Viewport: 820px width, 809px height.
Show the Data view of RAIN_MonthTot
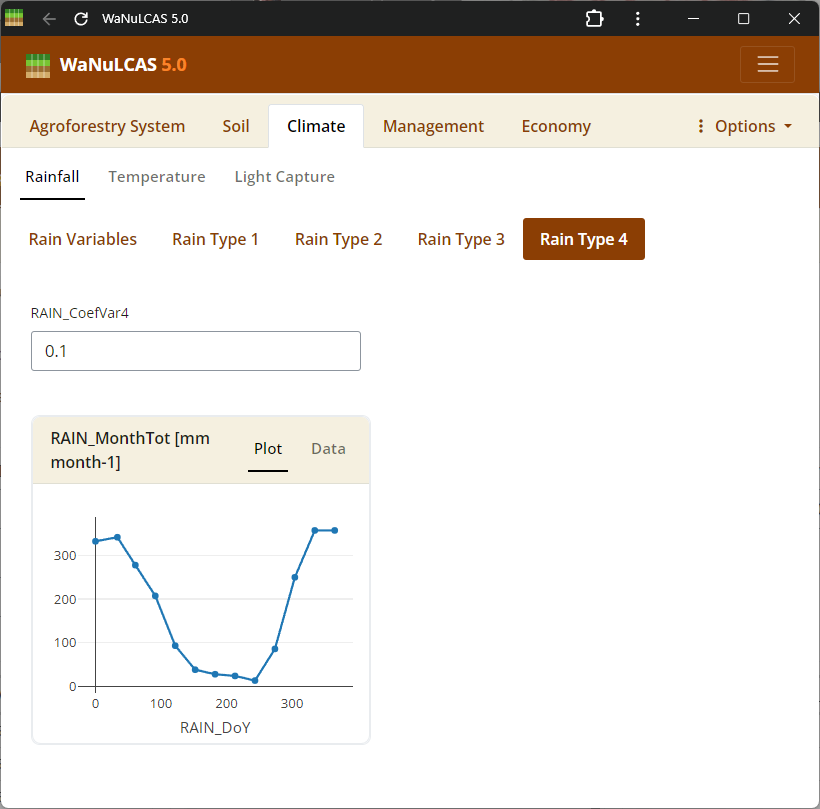click(x=328, y=449)
